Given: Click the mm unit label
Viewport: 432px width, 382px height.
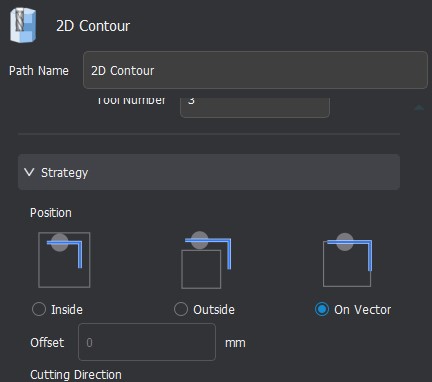Looking at the screenshot, I should [x=235, y=343].
